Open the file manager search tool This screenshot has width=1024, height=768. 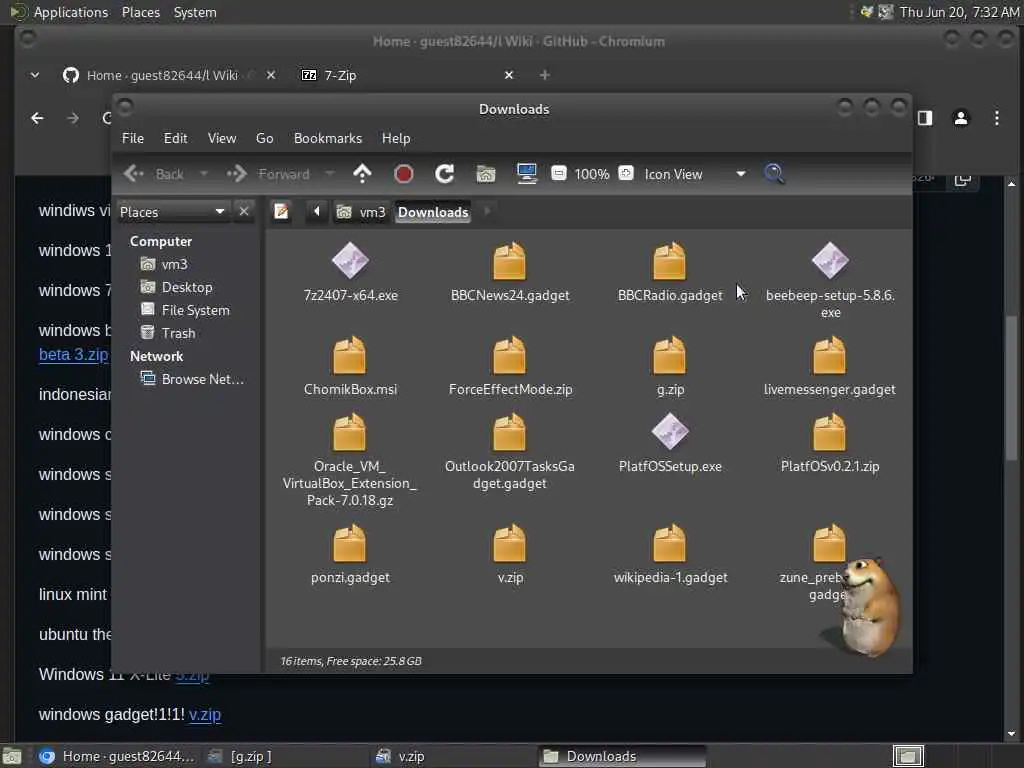(x=774, y=174)
